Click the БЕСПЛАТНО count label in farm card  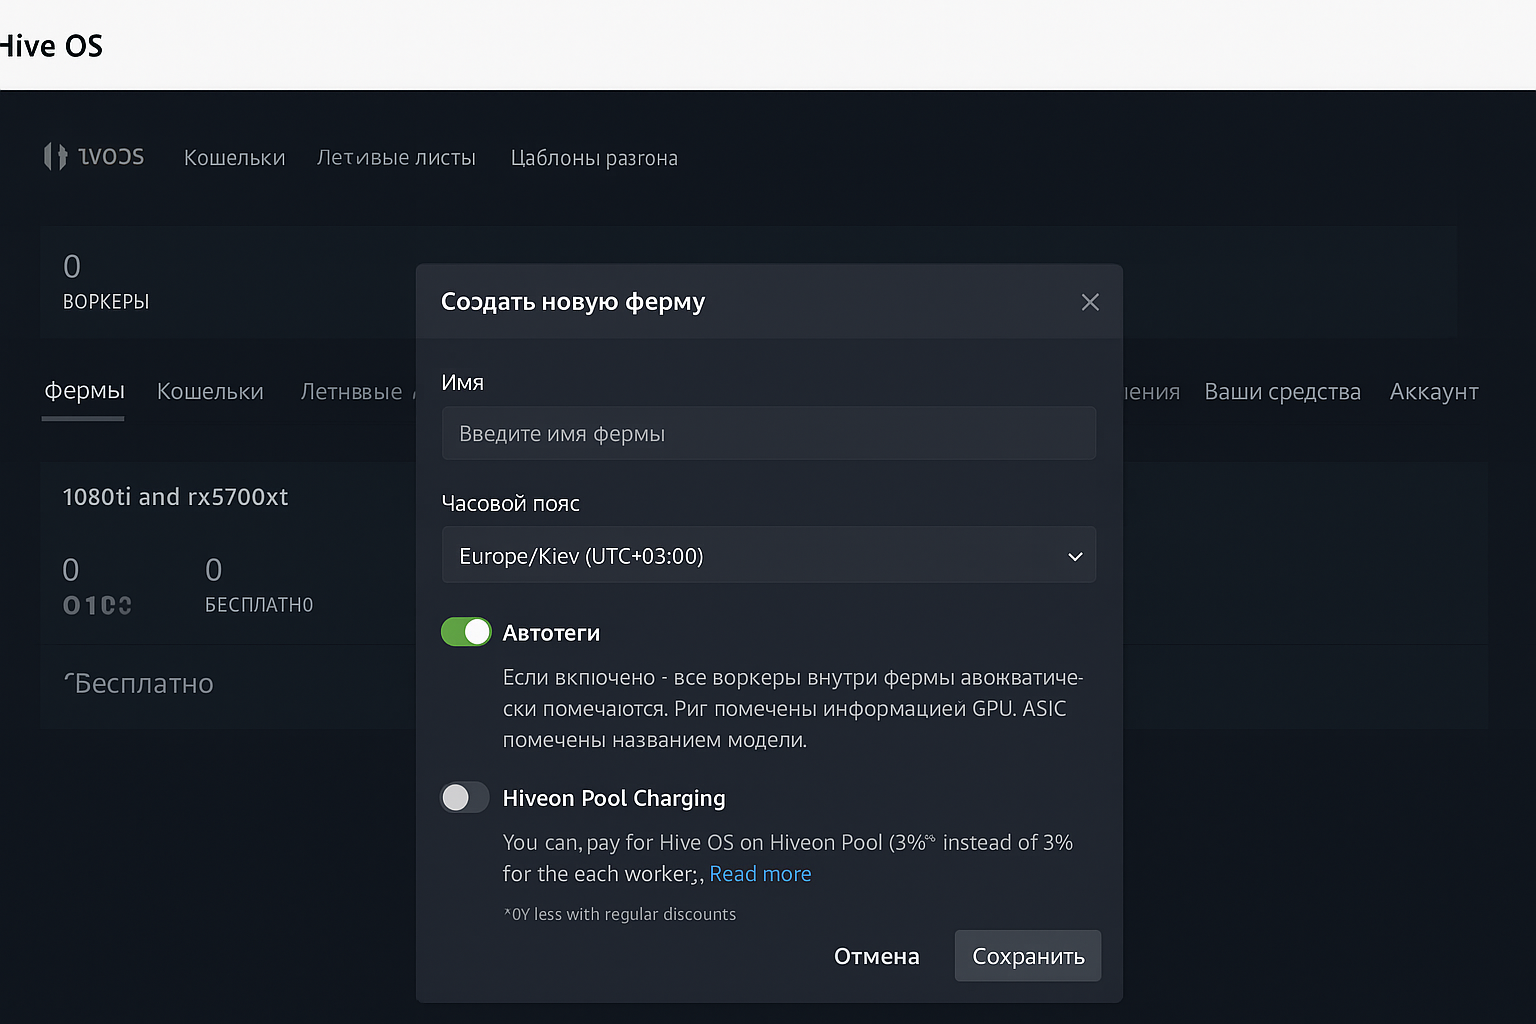(259, 605)
